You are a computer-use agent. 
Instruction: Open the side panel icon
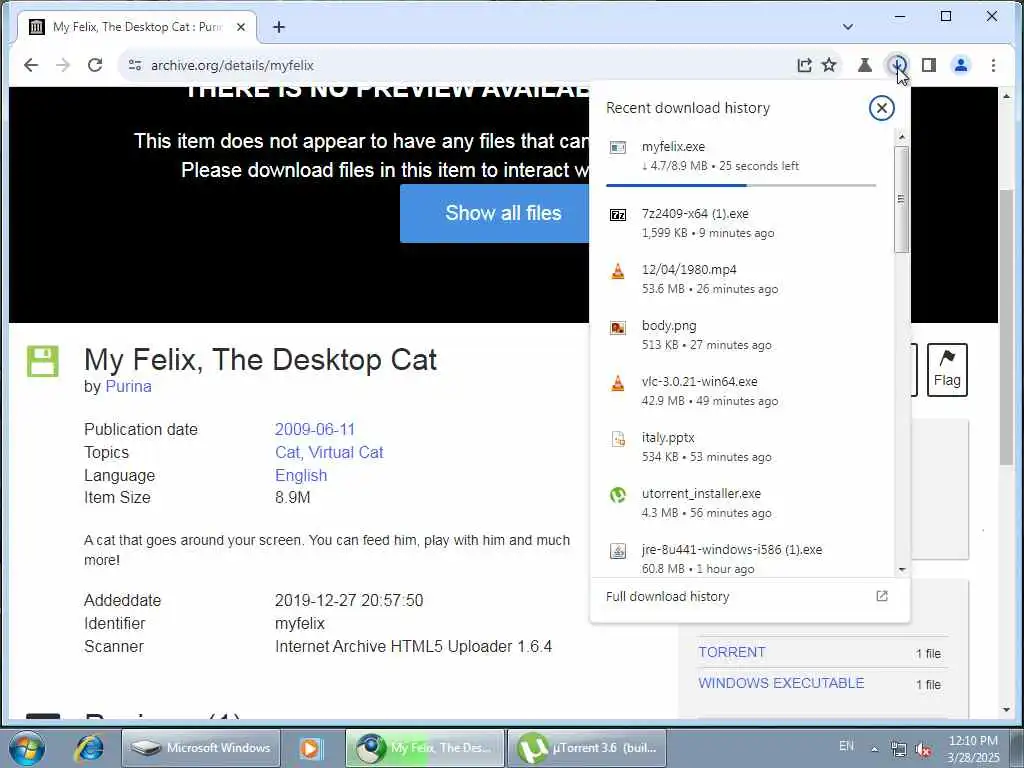tap(929, 65)
